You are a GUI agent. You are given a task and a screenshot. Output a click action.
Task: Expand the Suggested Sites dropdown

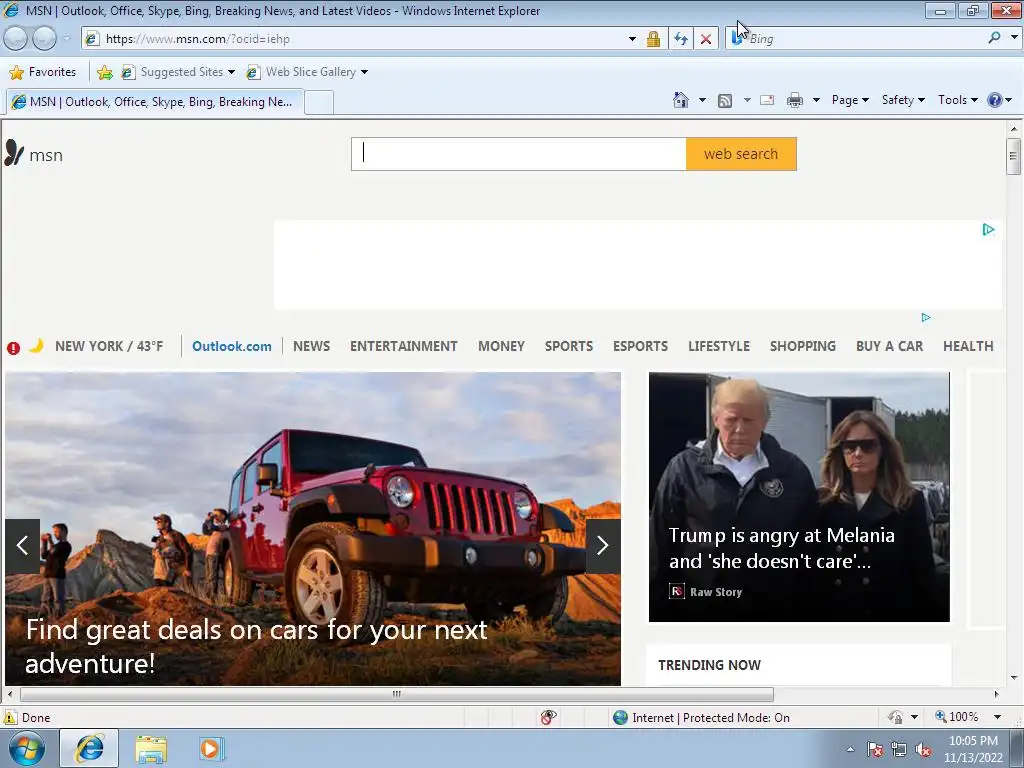(x=231, y=72)
